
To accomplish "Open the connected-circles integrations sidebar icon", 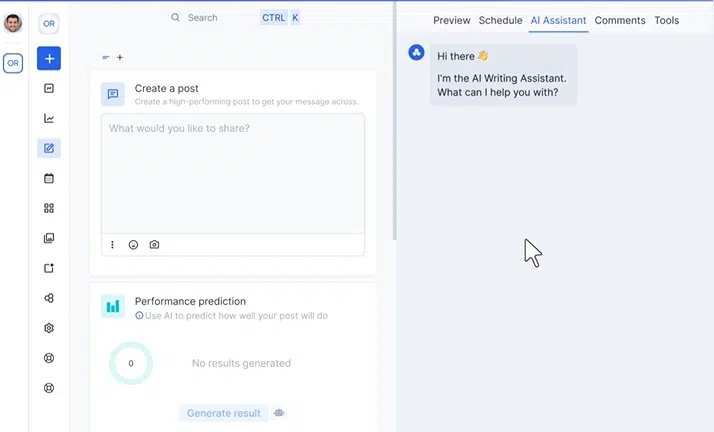I will (x=49, y=298).
